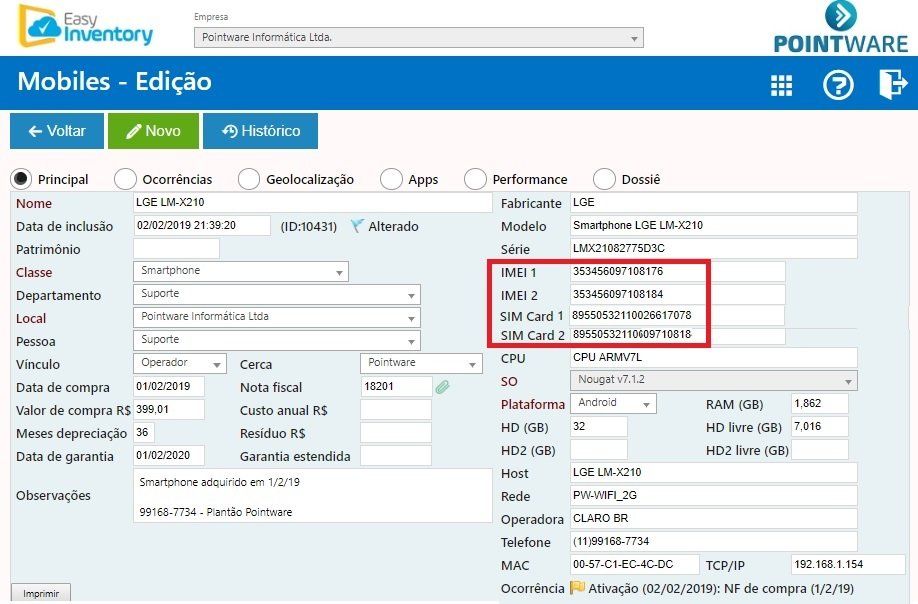Click the SIM Card 2 field

(677, 335)
